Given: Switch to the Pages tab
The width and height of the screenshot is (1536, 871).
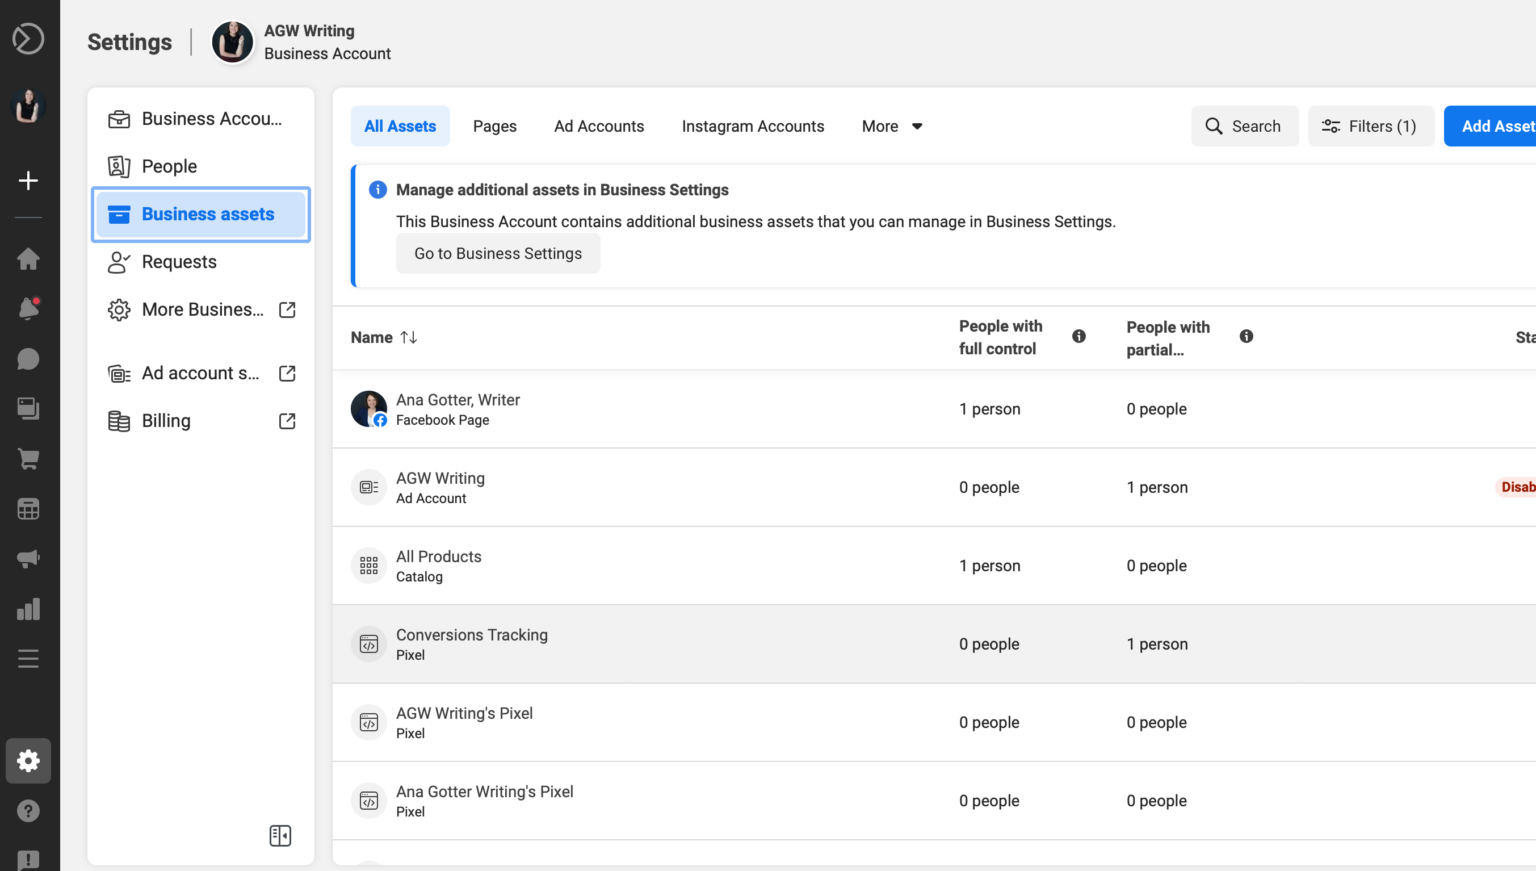Looking at the screenshot, I should pyautogui.click(x=494, y=126).
